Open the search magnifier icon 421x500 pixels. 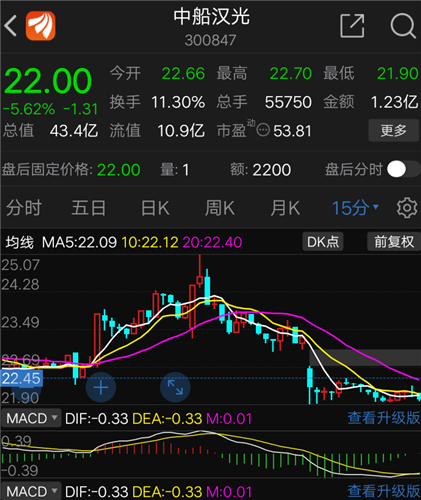click(403, 26)
